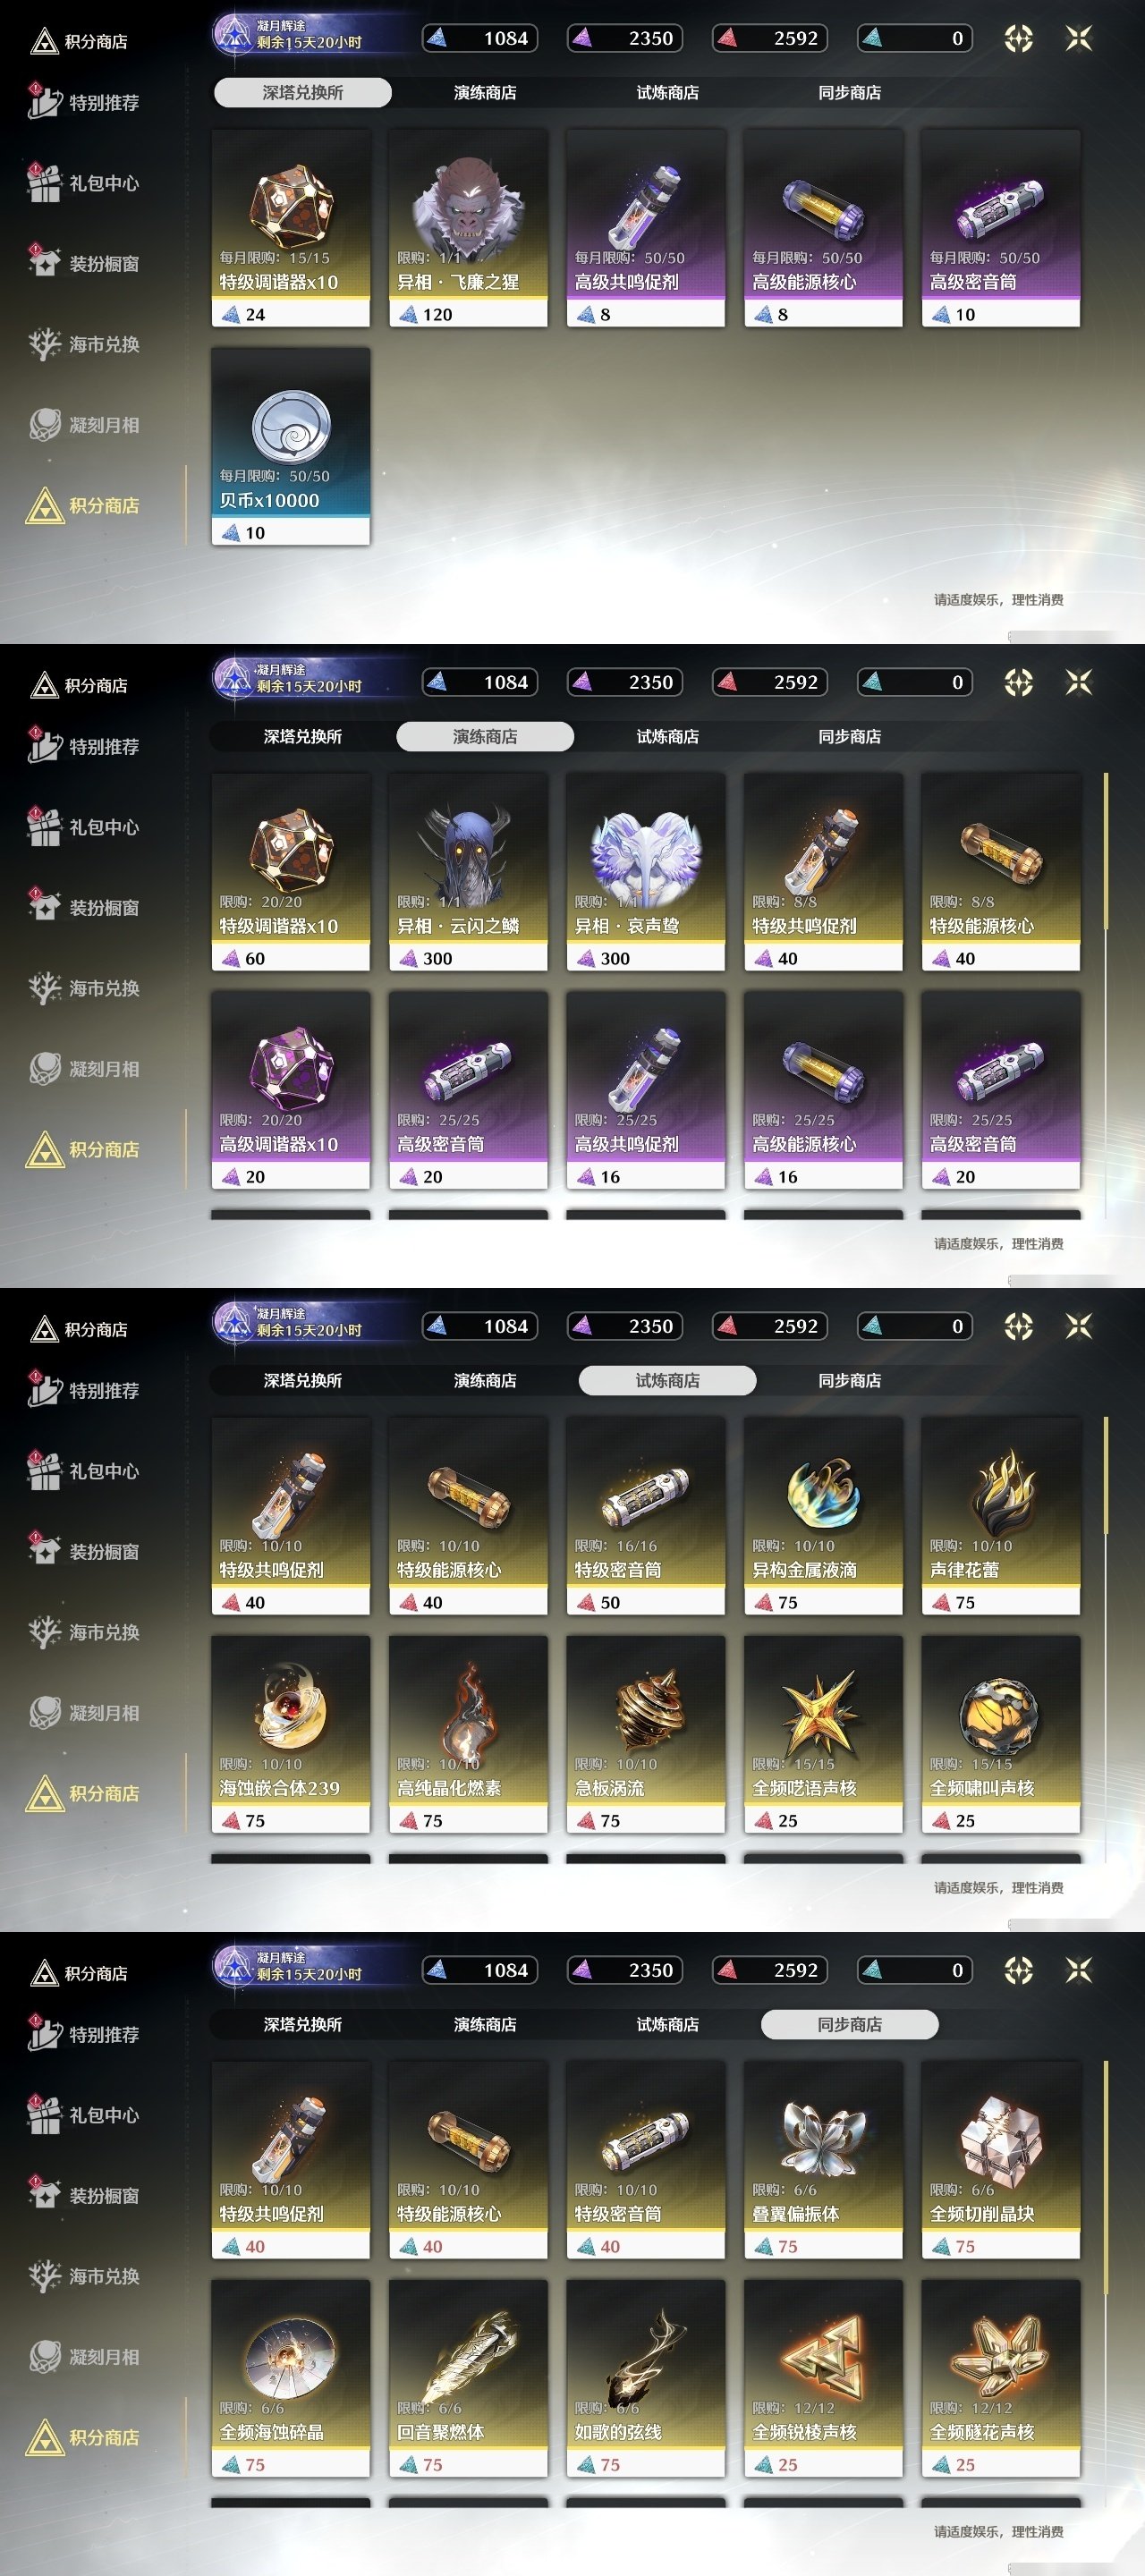Select the 异构金属液滴 material item

tap(823, 1516)
